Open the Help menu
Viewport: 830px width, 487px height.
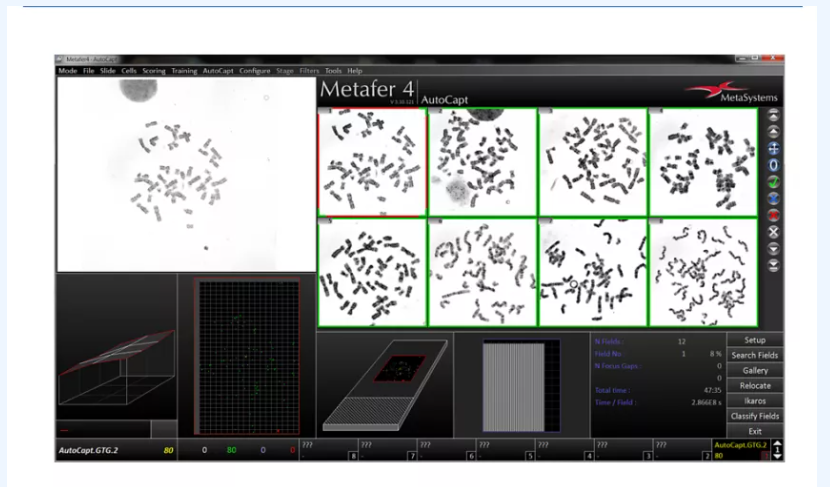tap(355, 70)
